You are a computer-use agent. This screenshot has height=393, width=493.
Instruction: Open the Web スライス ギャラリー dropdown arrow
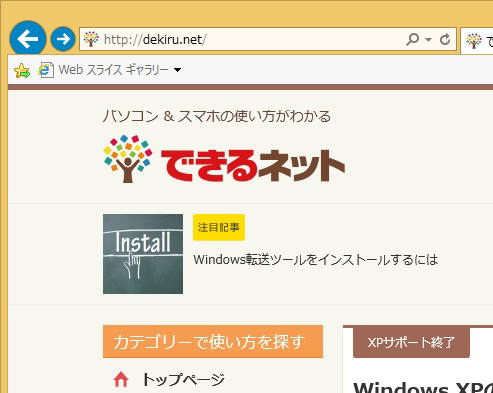pos(178,70)
